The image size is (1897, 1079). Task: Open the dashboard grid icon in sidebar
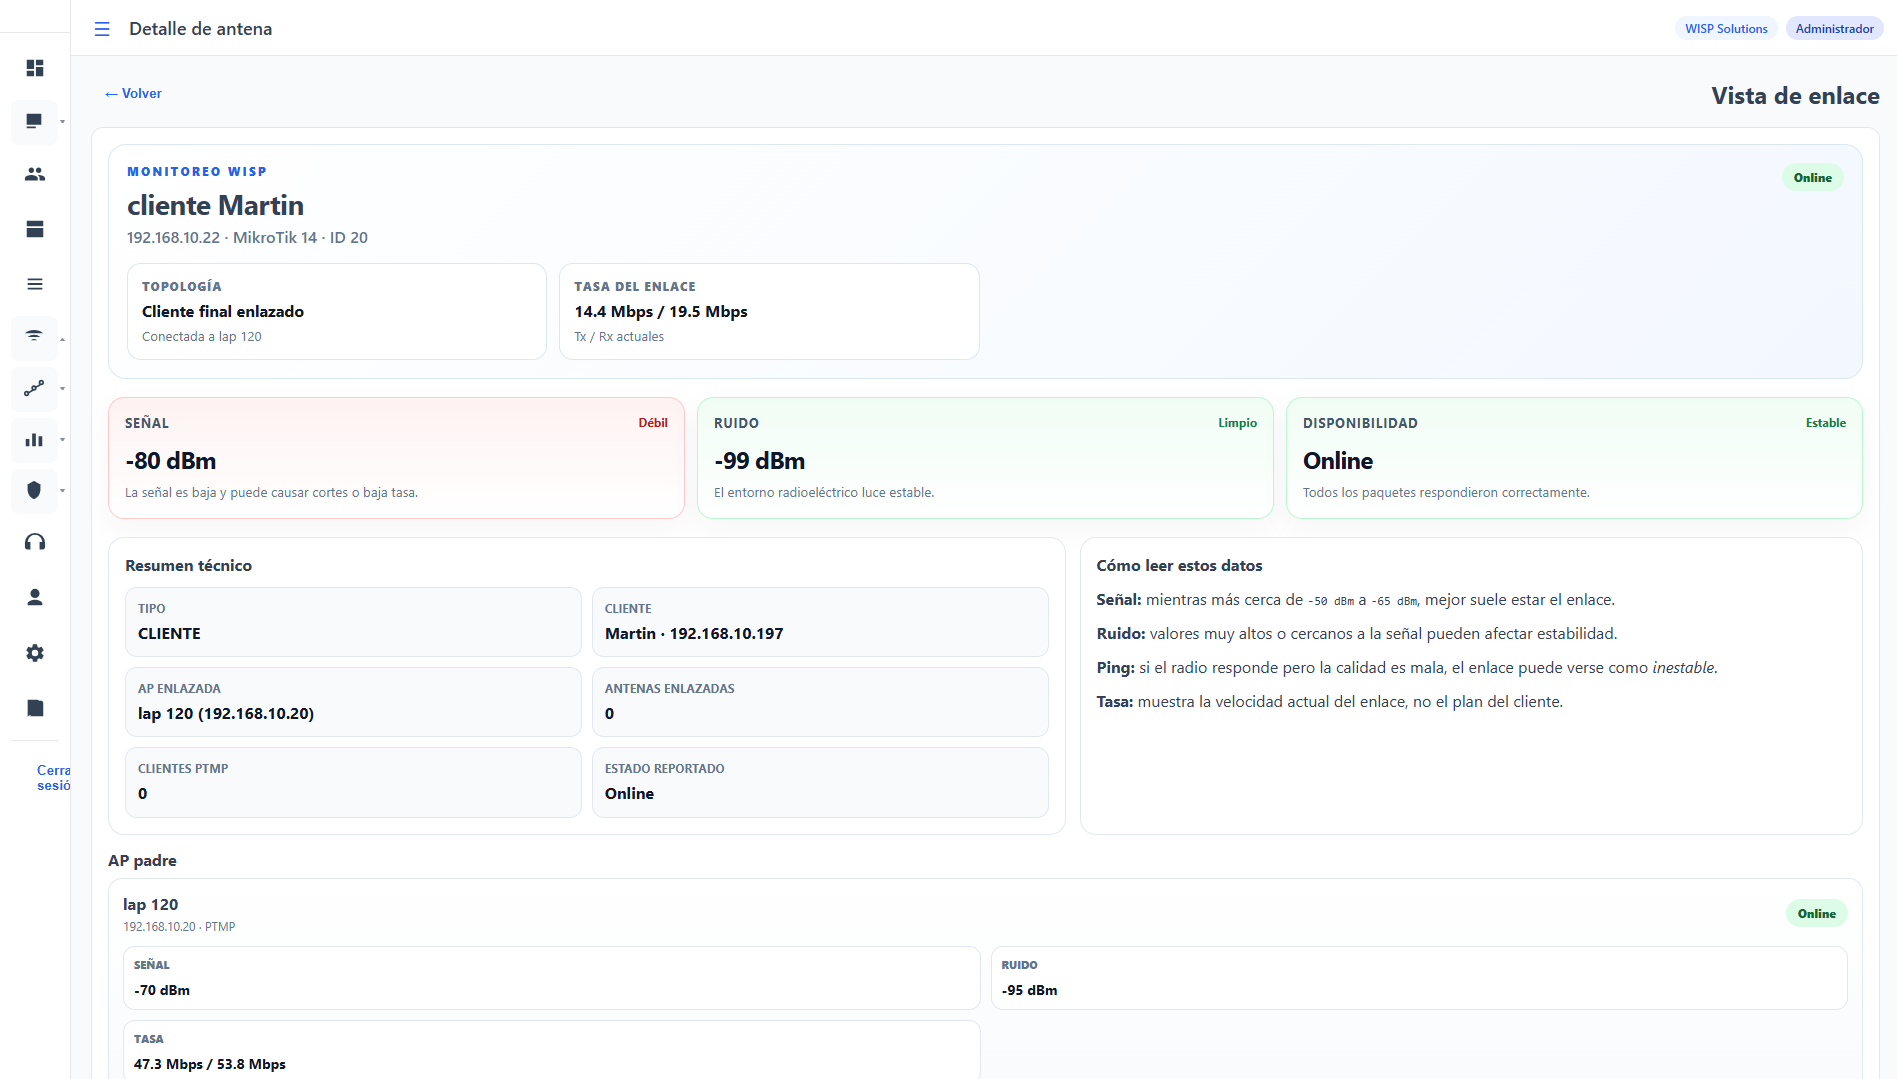coord(35,68)
